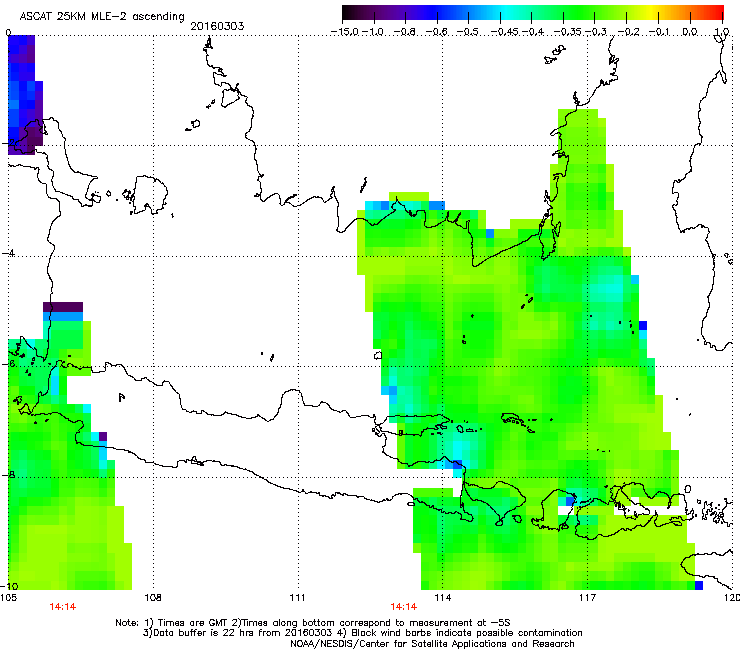Select the date label "20160303" under the title
This screenshot has width=740, height=650.
[x=217, y=26]
